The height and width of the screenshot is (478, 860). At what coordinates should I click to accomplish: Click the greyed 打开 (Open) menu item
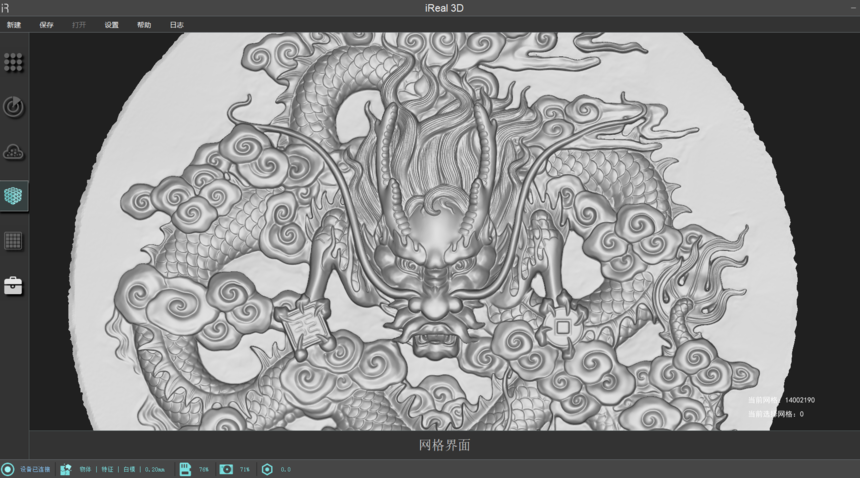point(79,25)
